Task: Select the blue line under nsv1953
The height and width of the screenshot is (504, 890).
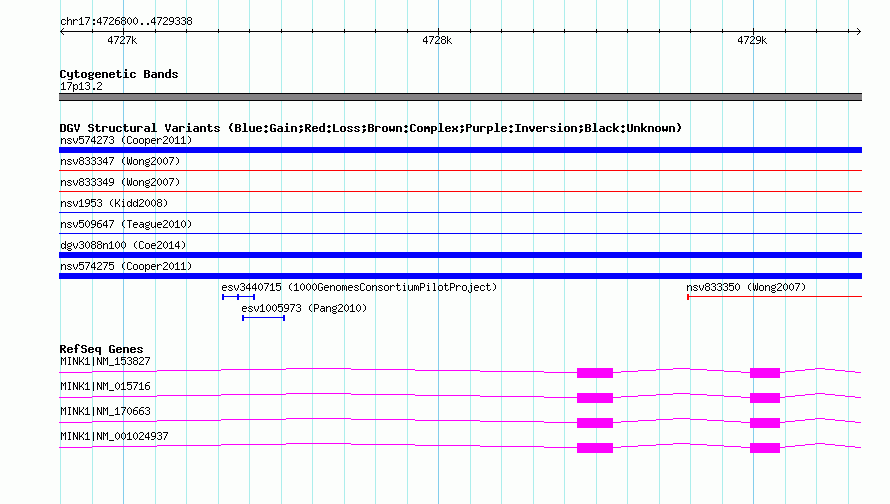Action: [x=460, y=212]
